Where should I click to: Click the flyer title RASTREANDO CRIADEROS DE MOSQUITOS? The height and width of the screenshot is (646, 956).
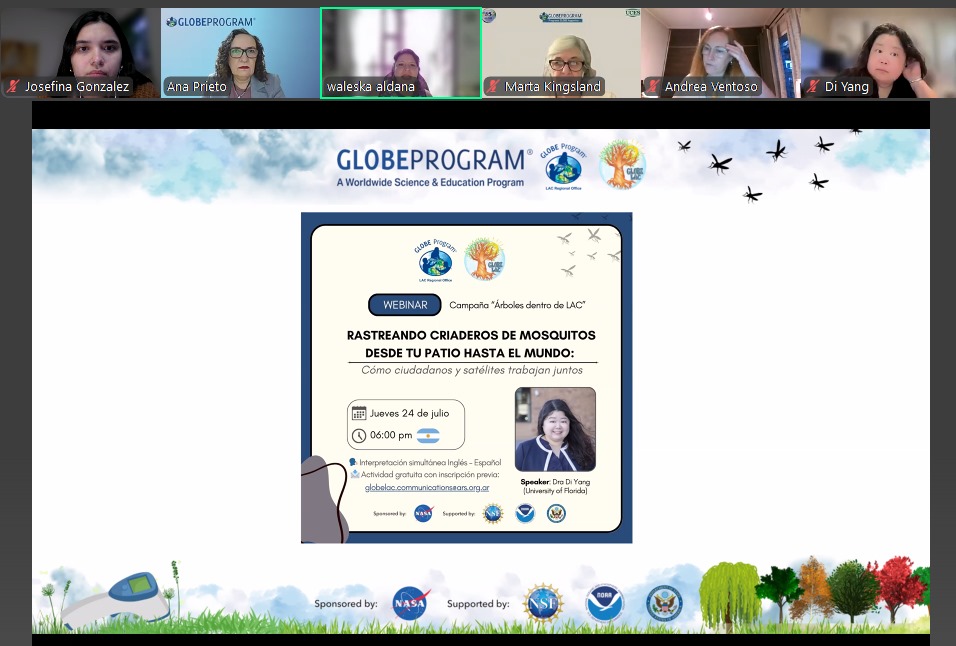coord(471,335)
